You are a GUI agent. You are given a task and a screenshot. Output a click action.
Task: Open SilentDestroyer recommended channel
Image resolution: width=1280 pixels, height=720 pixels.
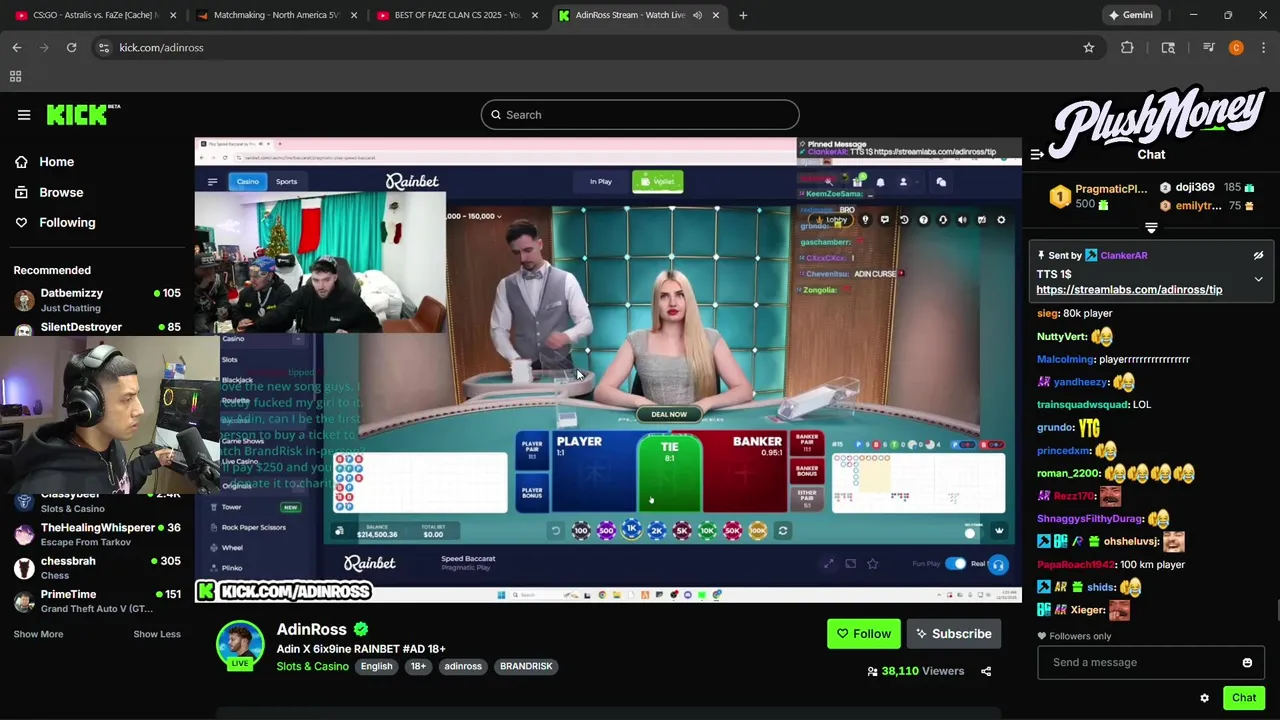pyautogui.click(x=97, y=328)
